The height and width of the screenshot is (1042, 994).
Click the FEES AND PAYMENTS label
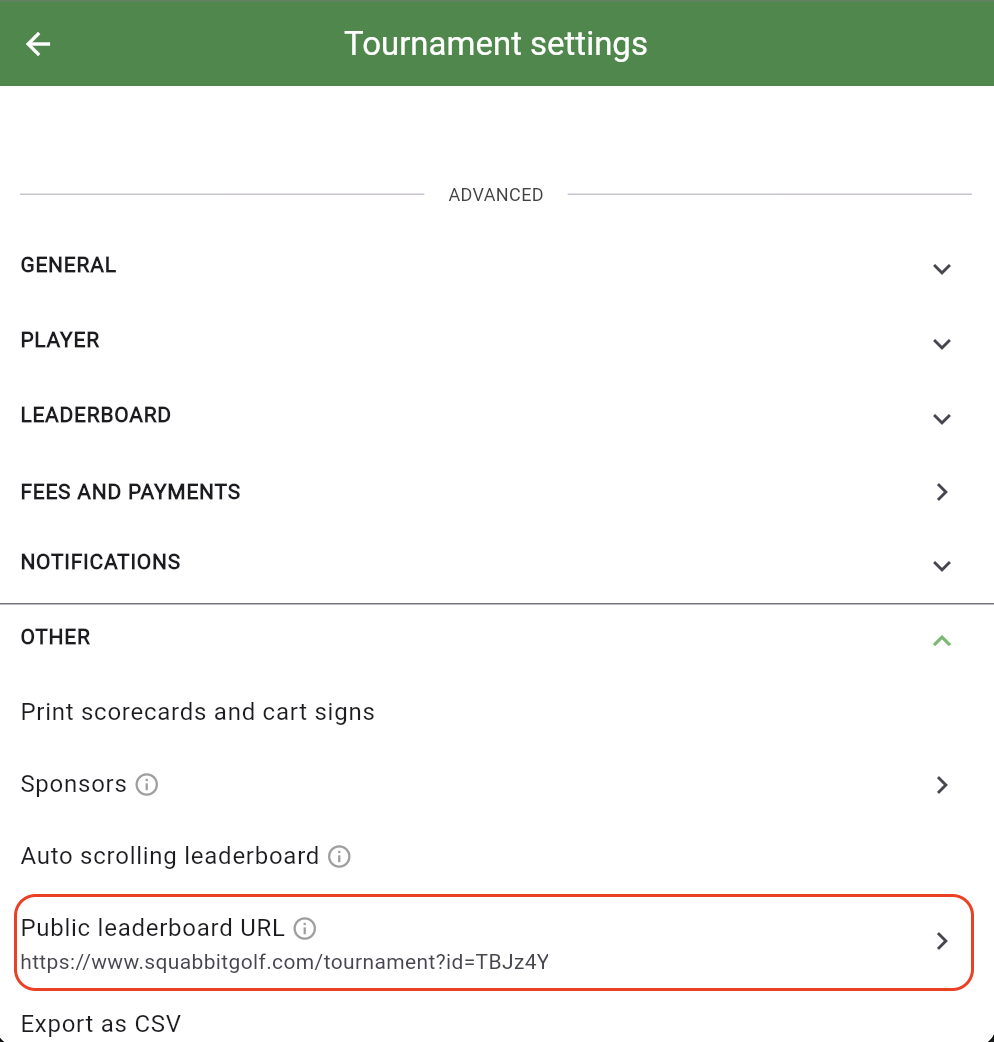coord(131,492)
